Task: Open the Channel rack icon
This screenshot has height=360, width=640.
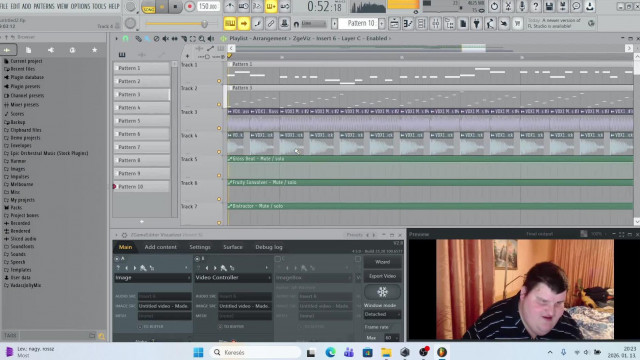Action: click(x=422, y=24)
